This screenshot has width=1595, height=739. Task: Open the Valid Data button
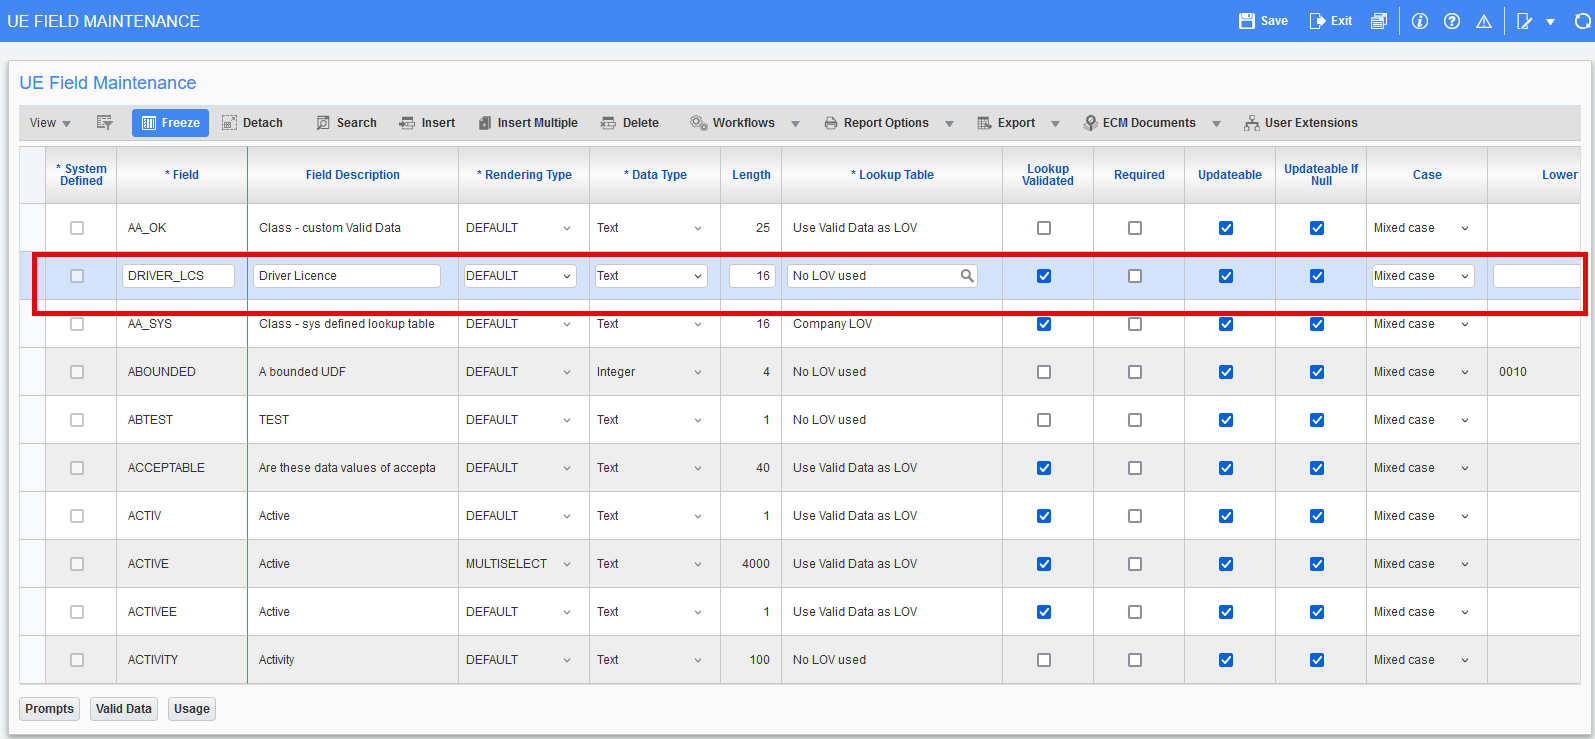point(124,709)
